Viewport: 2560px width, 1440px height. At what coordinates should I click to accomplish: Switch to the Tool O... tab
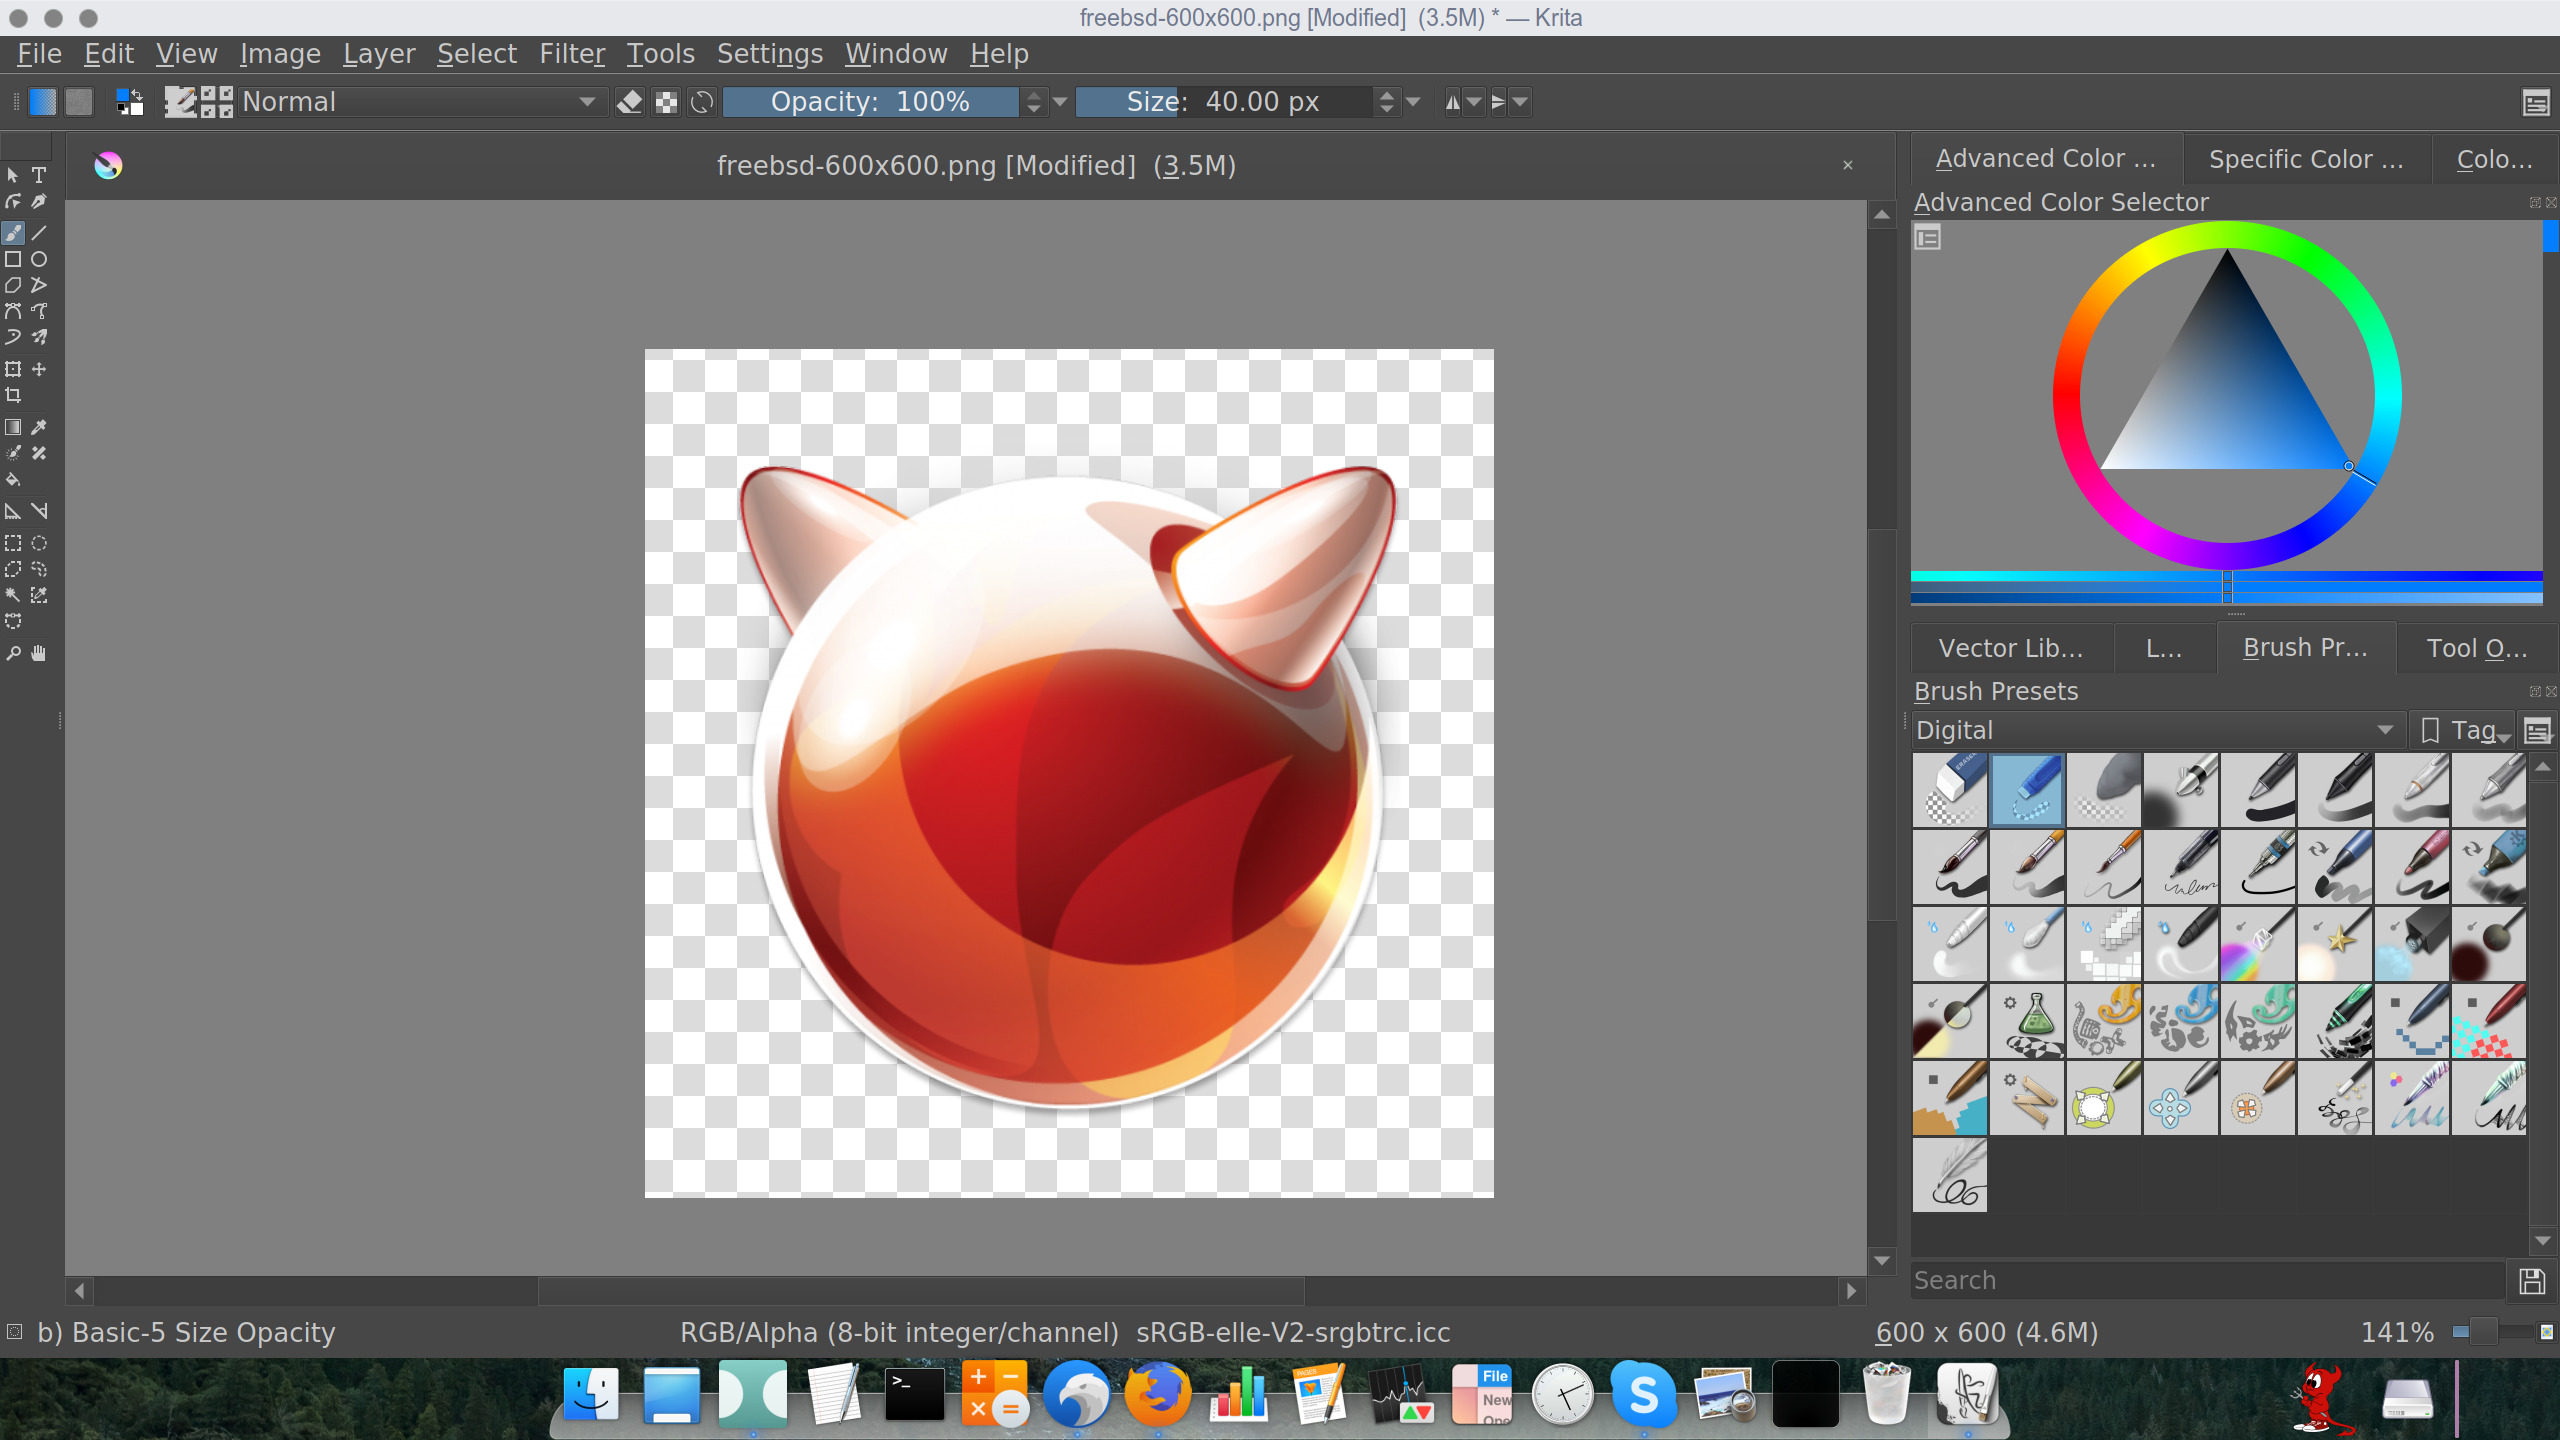pos(2477,648)
